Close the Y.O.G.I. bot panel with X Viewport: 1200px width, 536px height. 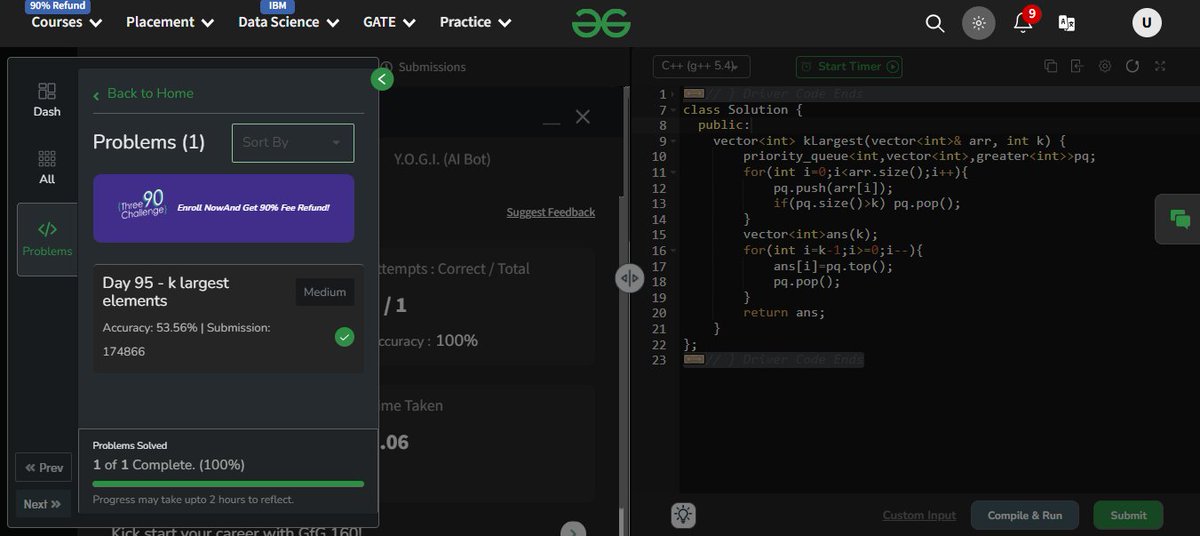(583, 117)
